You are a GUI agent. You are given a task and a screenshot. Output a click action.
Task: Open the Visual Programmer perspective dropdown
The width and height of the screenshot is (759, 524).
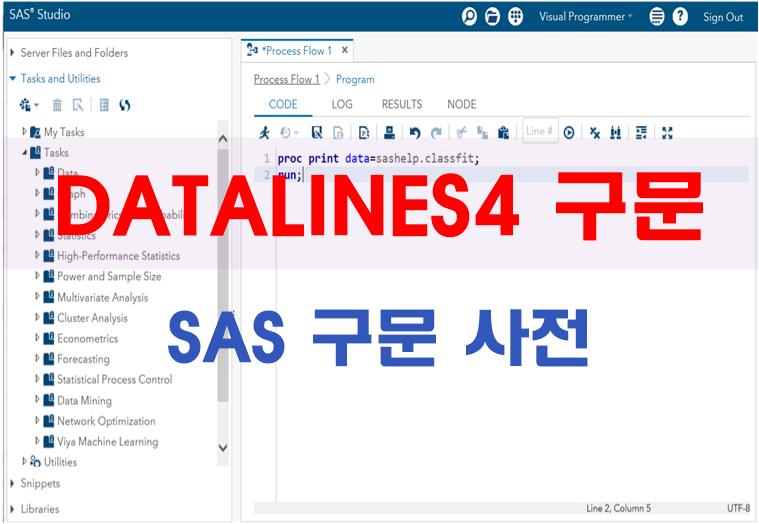[586, 16]
